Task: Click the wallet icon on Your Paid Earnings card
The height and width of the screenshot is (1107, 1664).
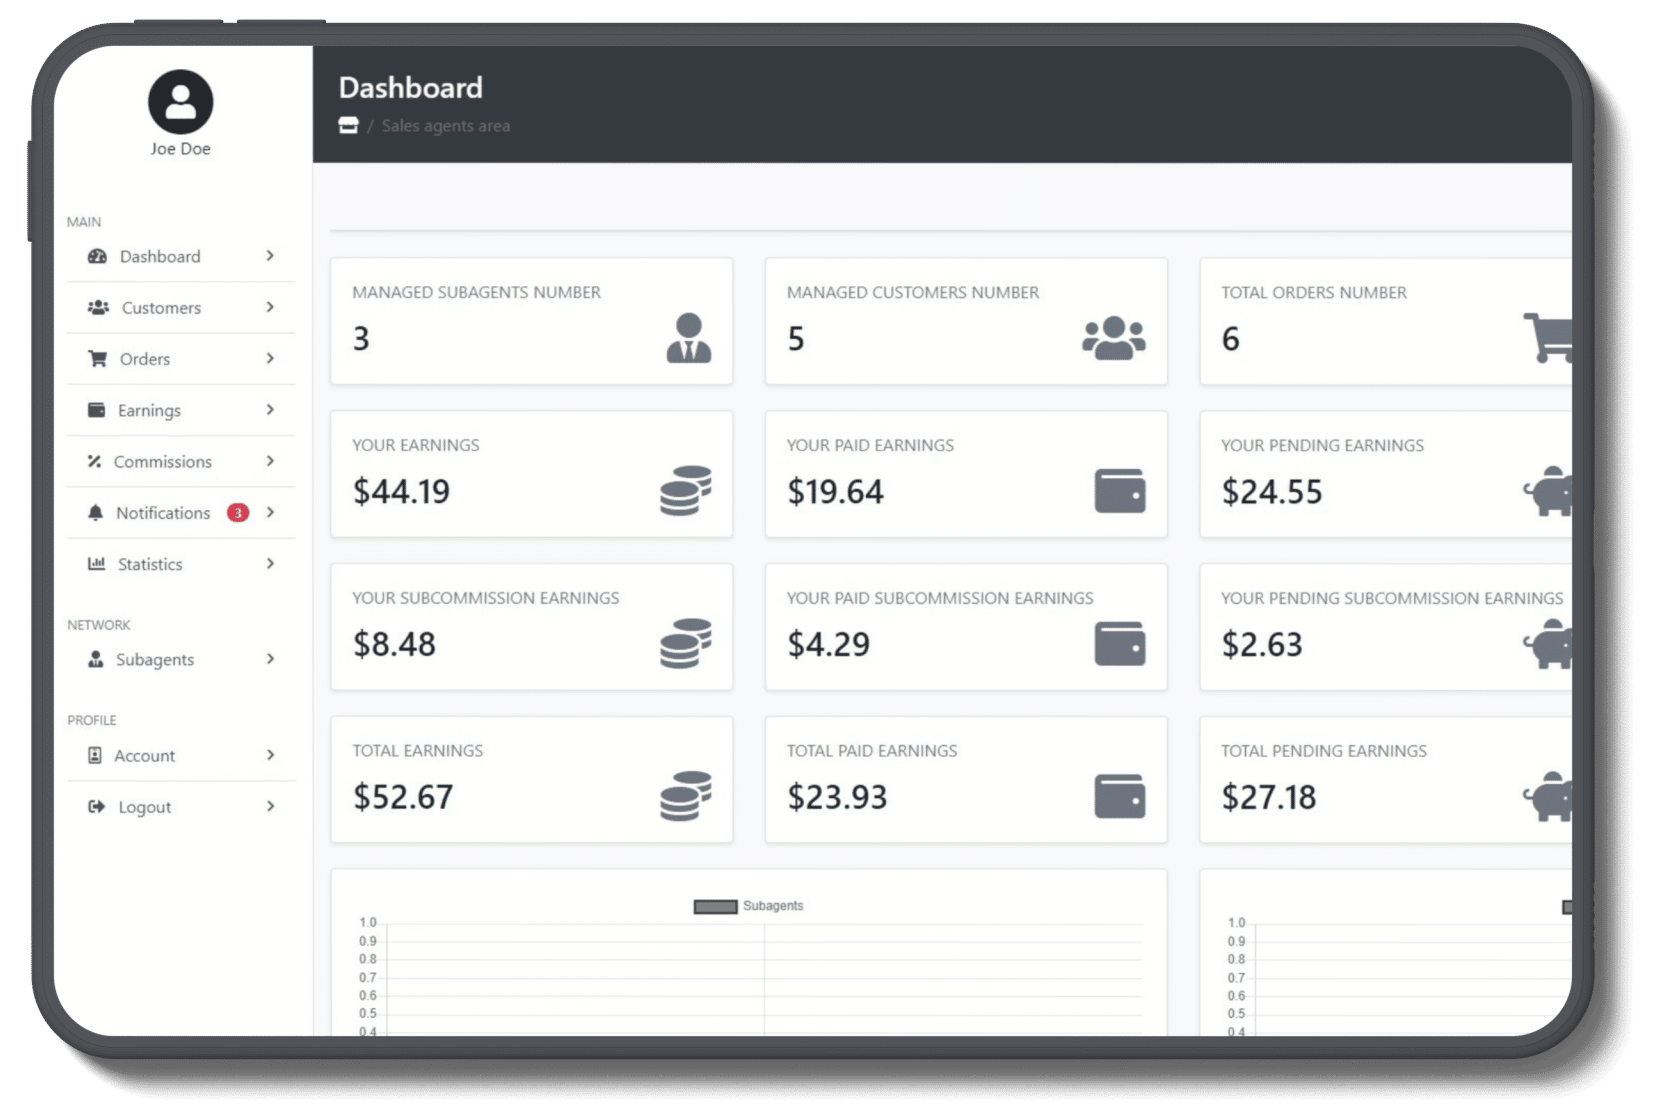Action: (1119, 491)
